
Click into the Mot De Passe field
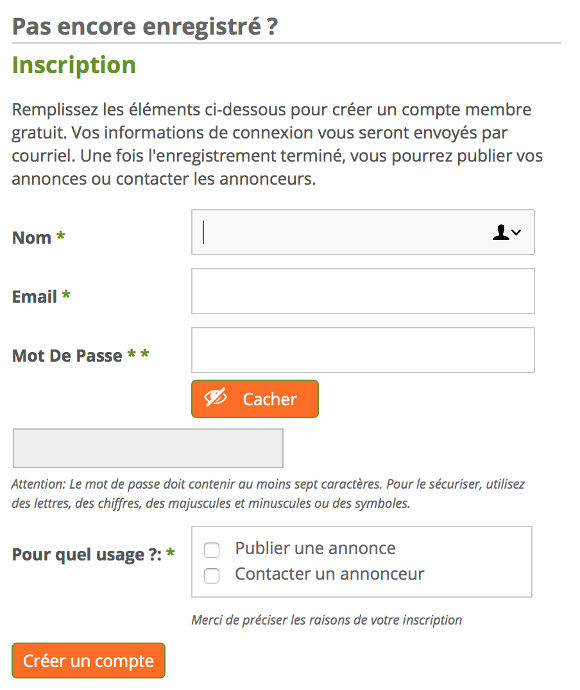pyautogui.click(x=363, y=350)
